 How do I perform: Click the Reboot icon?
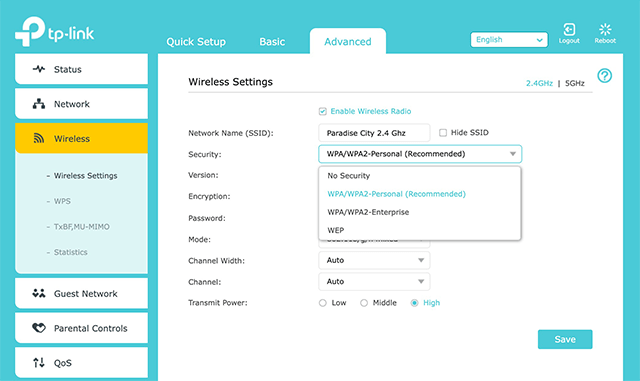(x=605, y=29)
